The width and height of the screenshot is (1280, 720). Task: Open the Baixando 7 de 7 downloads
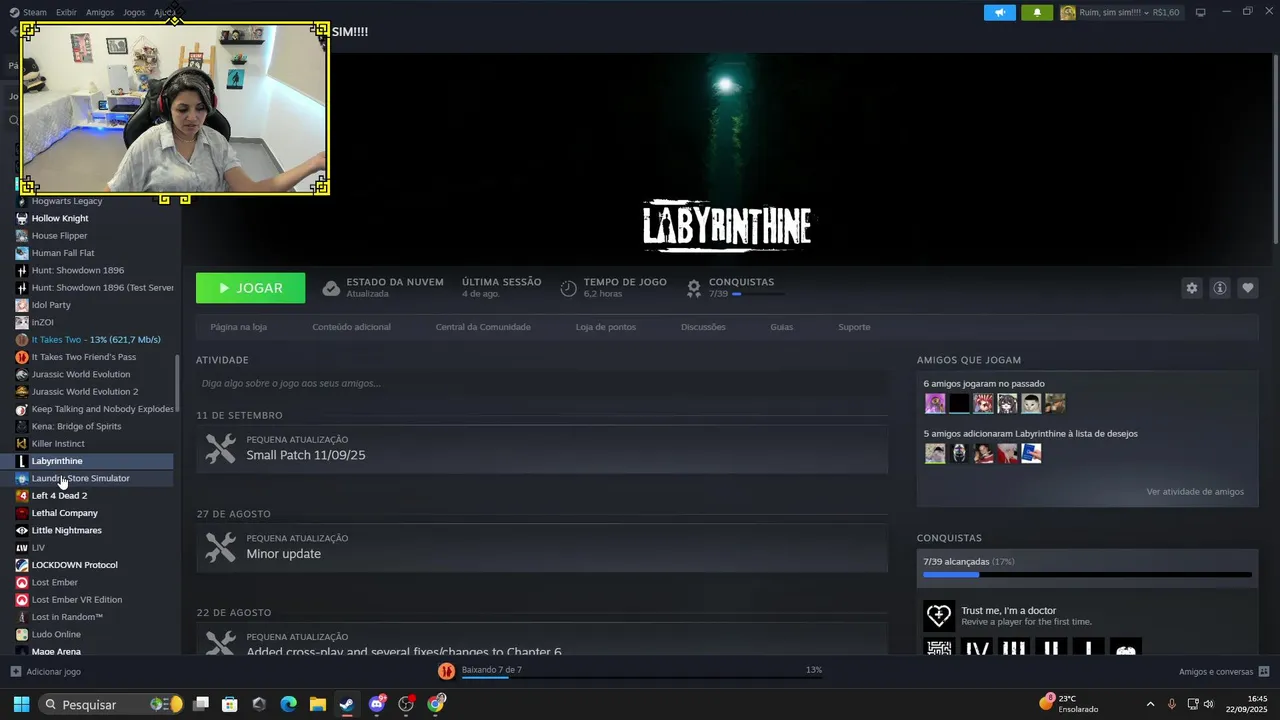click(x=491, y=670)
